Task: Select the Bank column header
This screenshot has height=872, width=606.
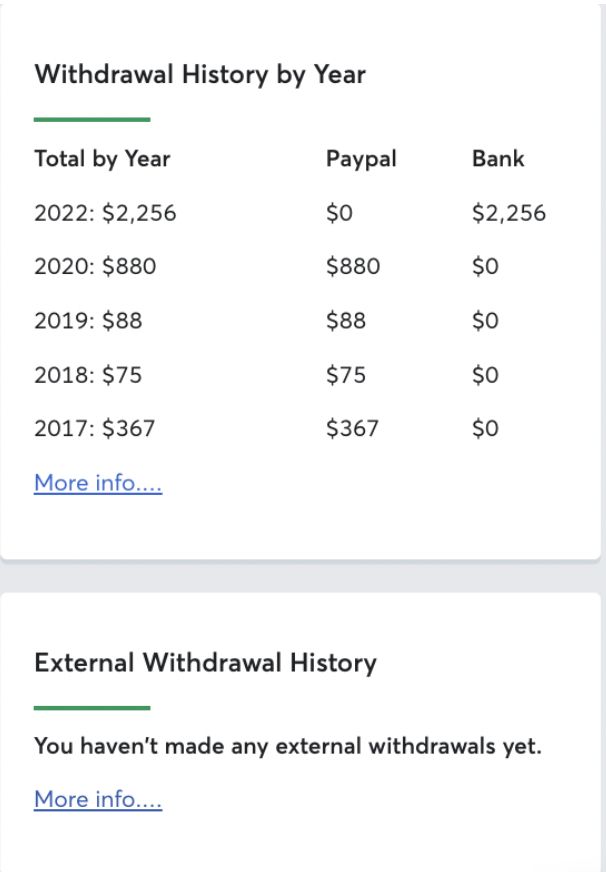Action: (x=498, y=158)
